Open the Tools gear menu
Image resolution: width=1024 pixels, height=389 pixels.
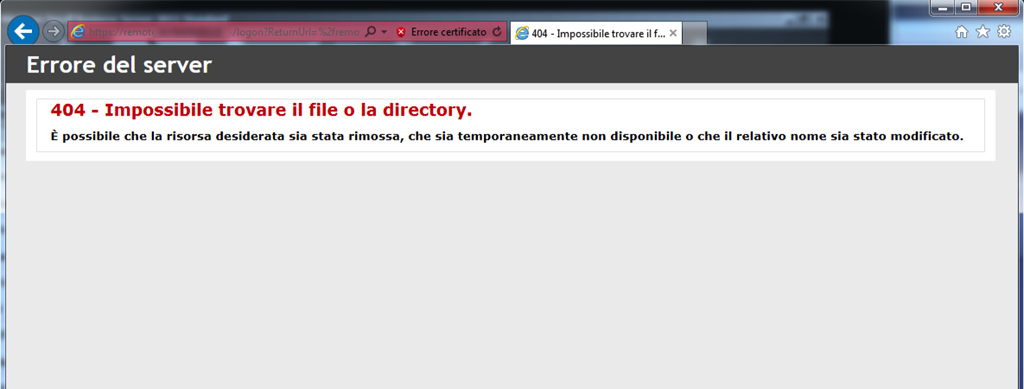1003,32
